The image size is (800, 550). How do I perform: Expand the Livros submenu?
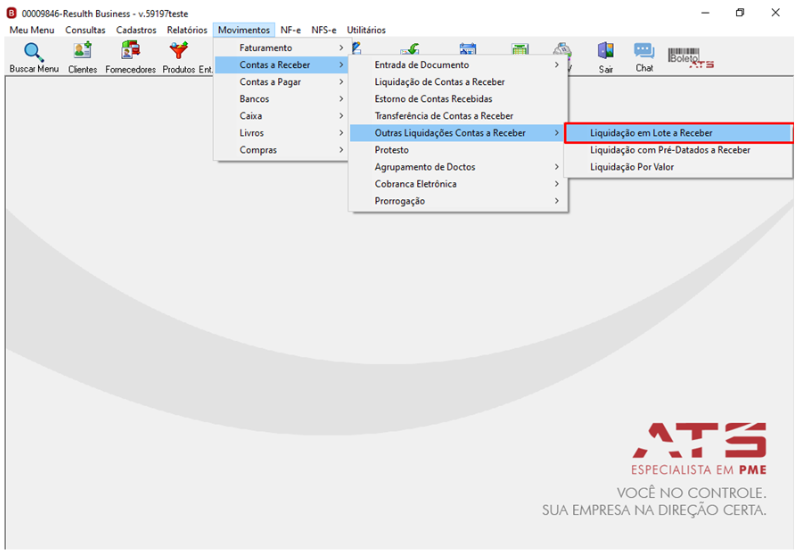click(281, 133)
